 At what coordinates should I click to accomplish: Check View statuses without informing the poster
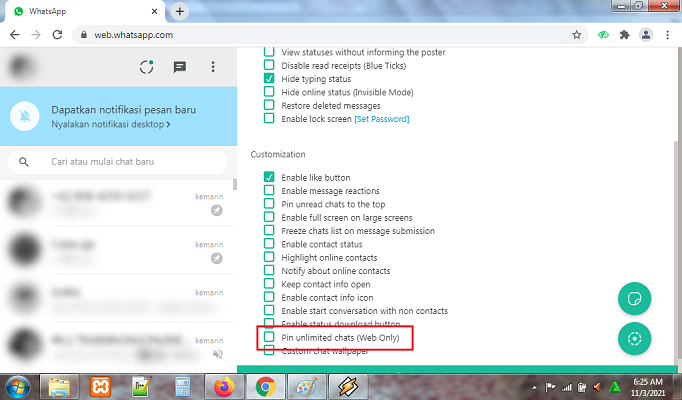269,52
